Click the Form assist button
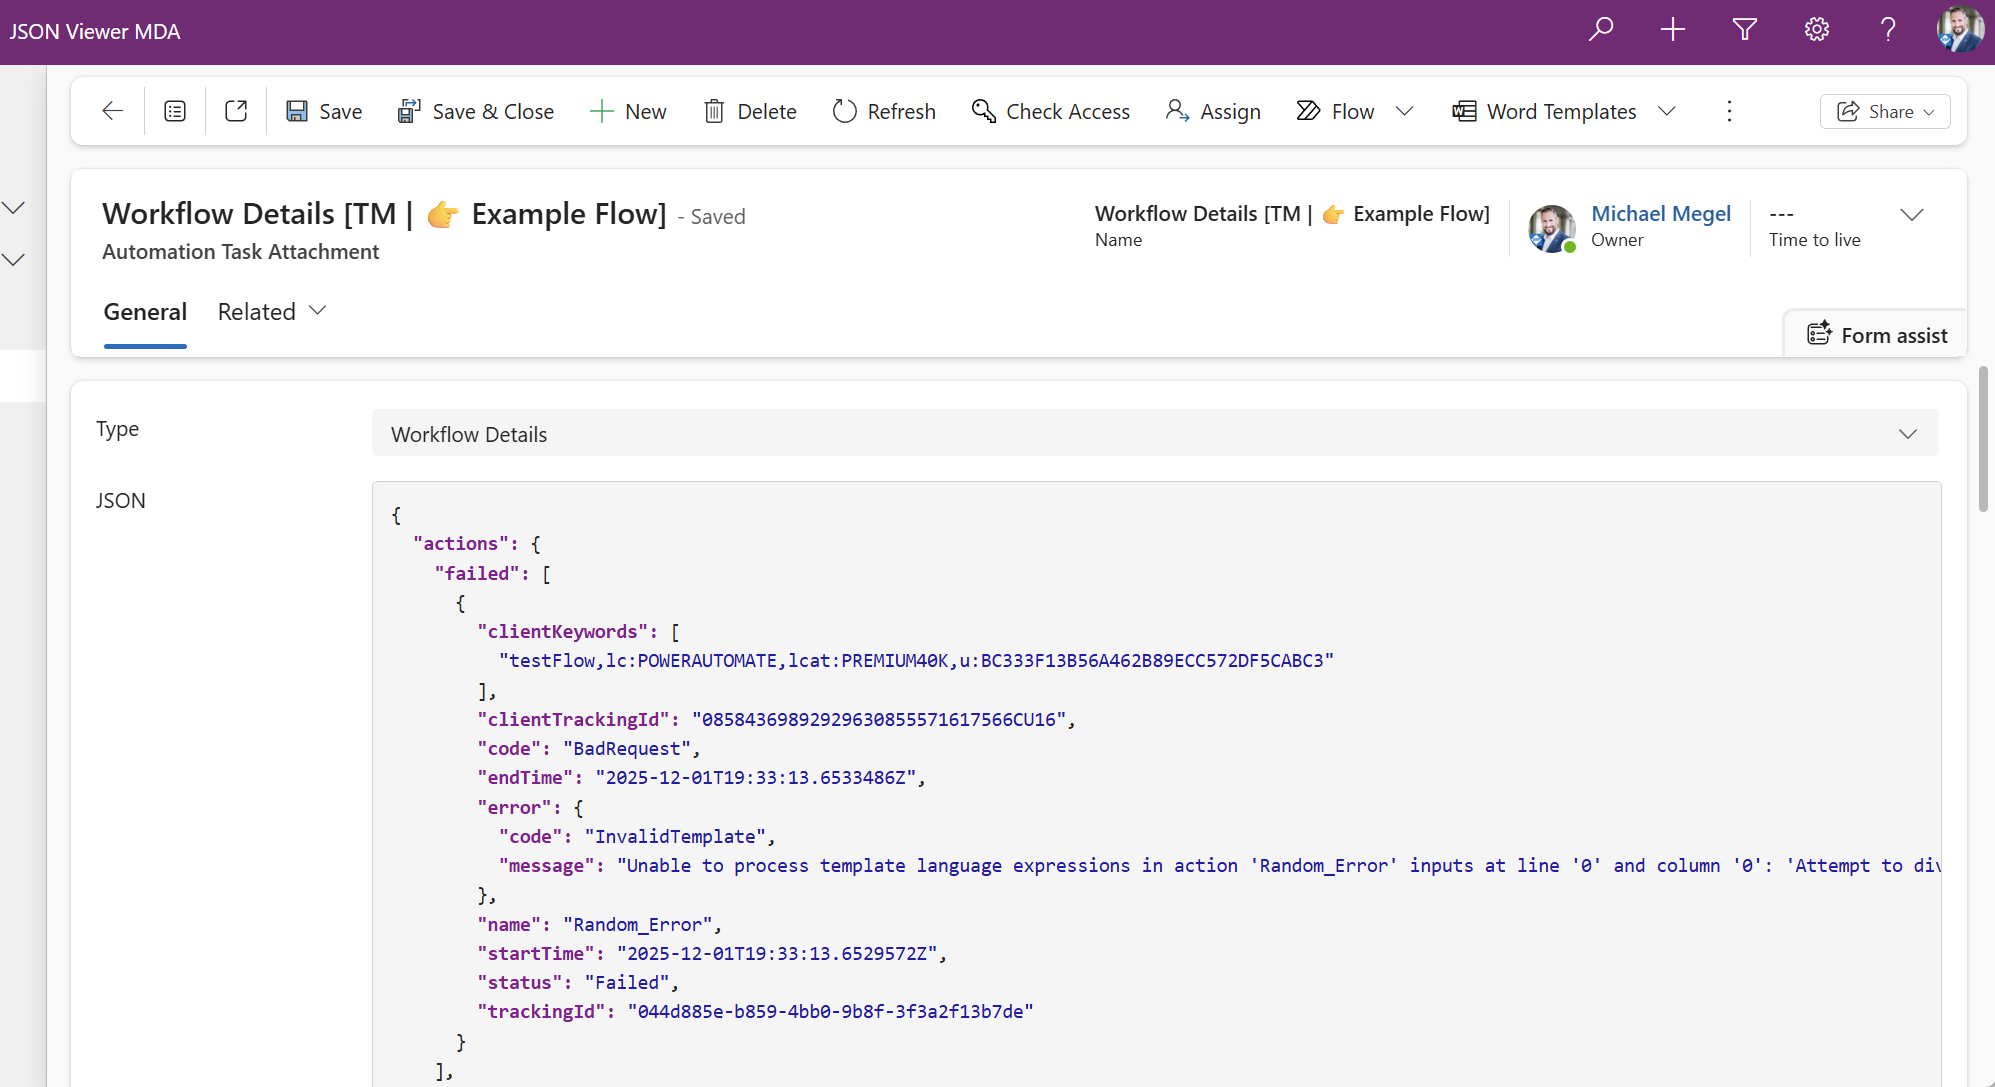 1877,334
